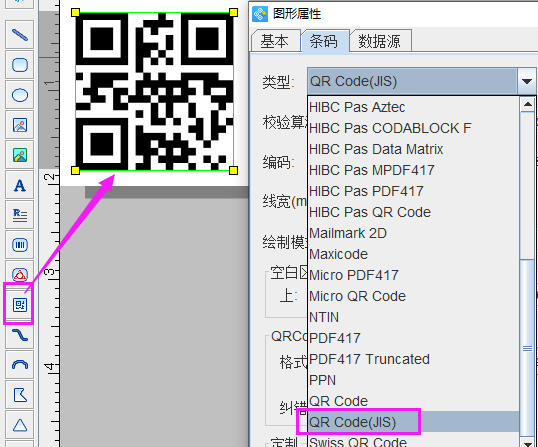This screenshot has height=447, width=538.
Task: Choose HIBC Pas CODABLOCK F
Action: pyautogui.click(x=413, y=128)
